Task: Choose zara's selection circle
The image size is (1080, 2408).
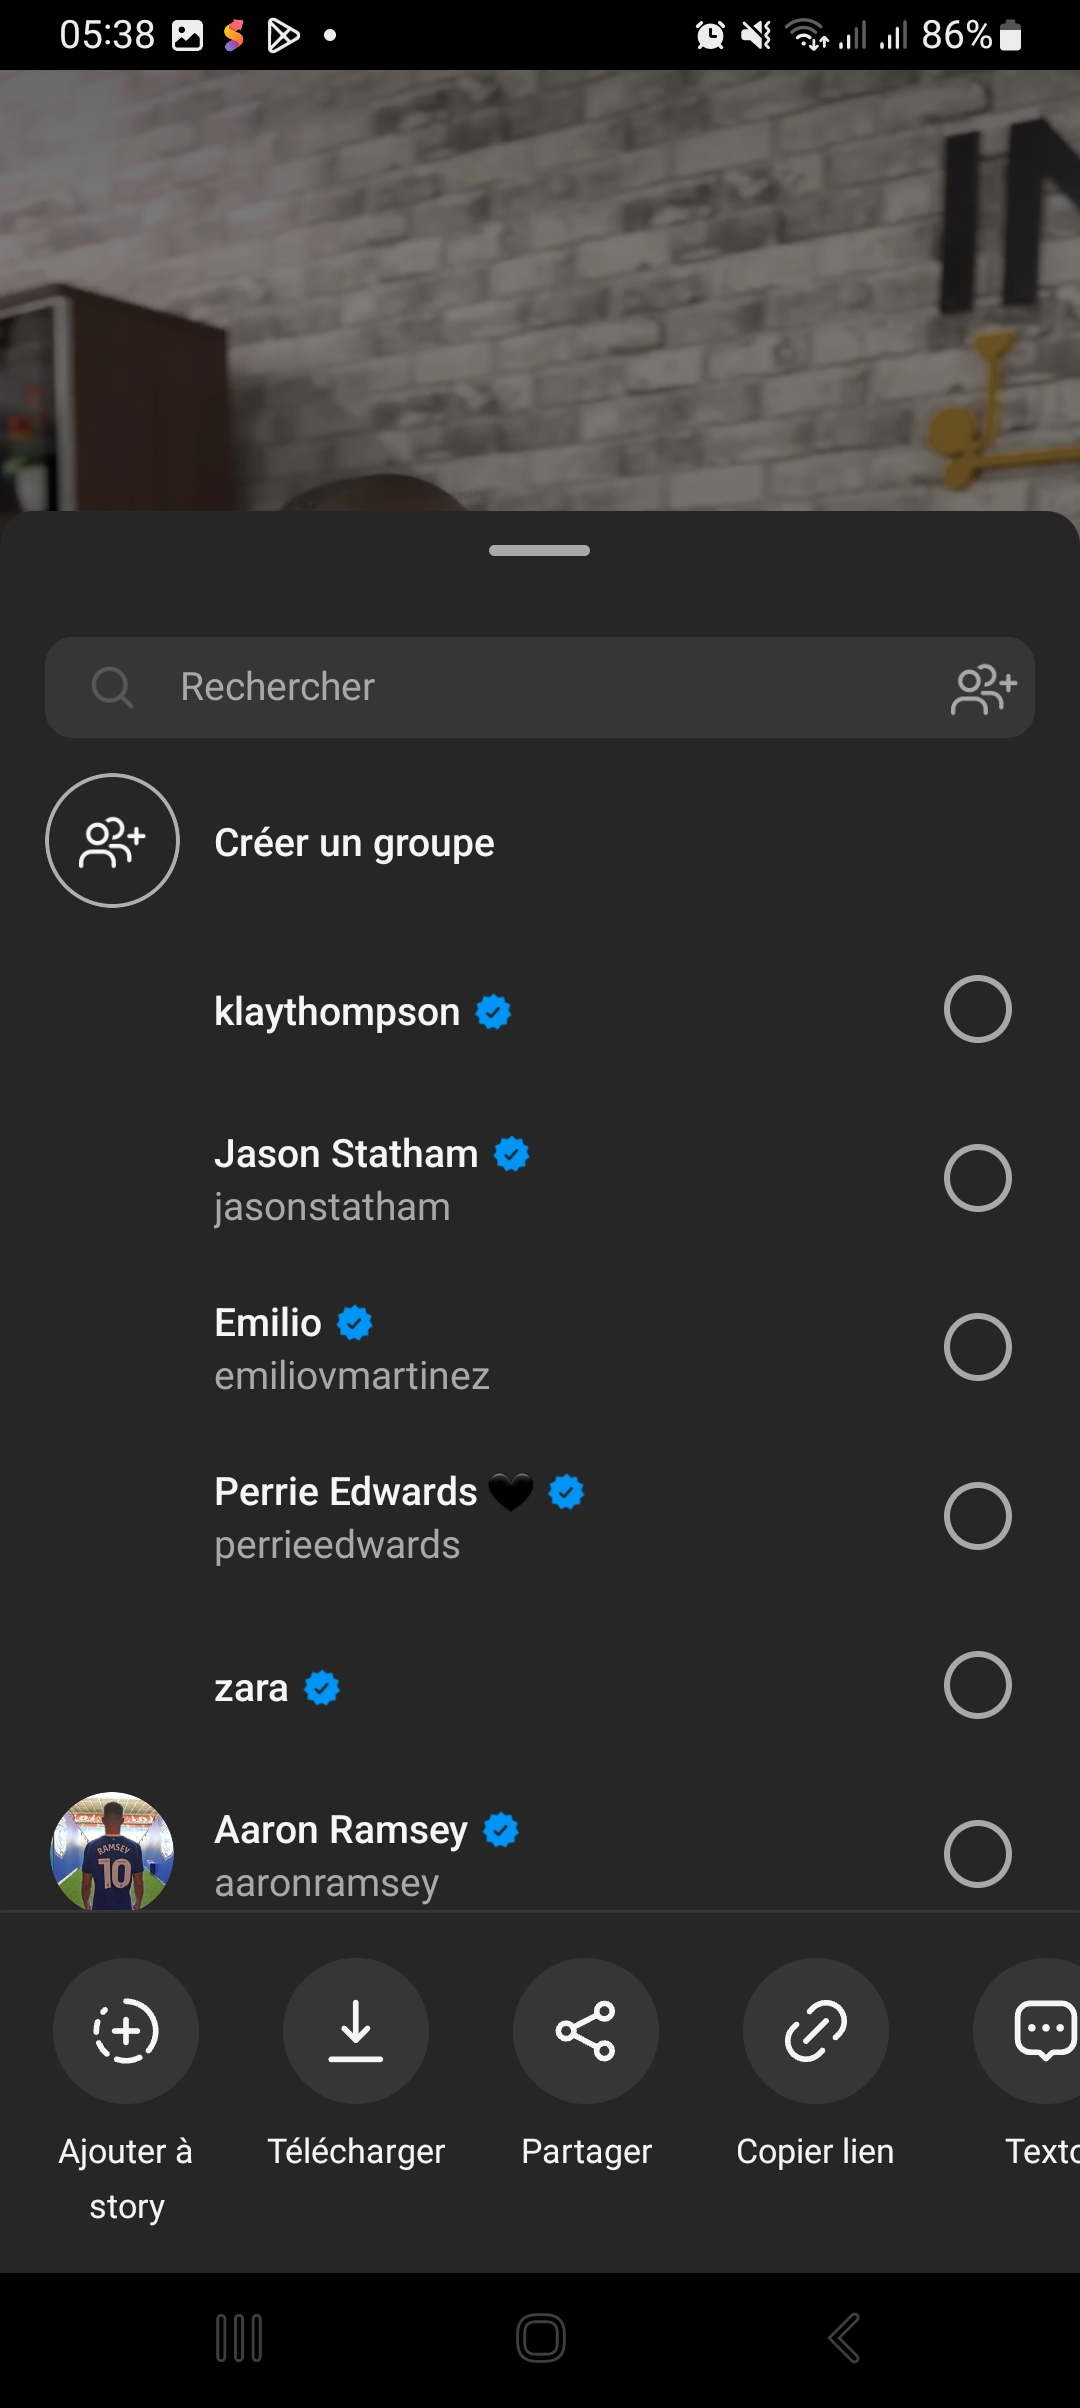Action: (x=977, y=1685)
